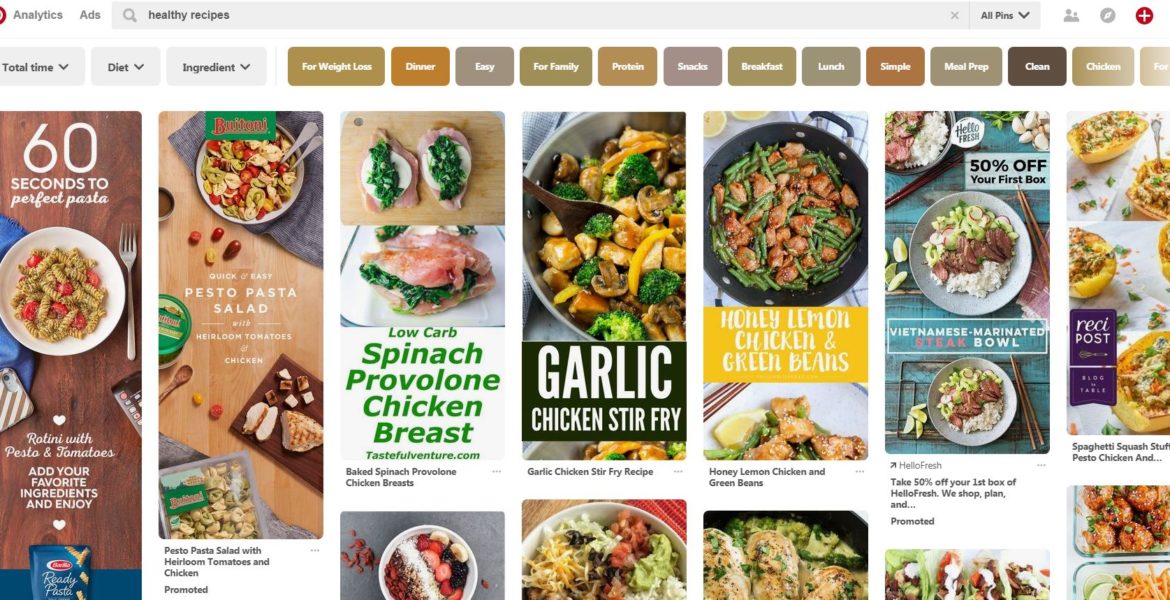
Task: Open Spinach Provolone Chicken Breast pin image
Action: pyautogui.click(x=422, y=286)
